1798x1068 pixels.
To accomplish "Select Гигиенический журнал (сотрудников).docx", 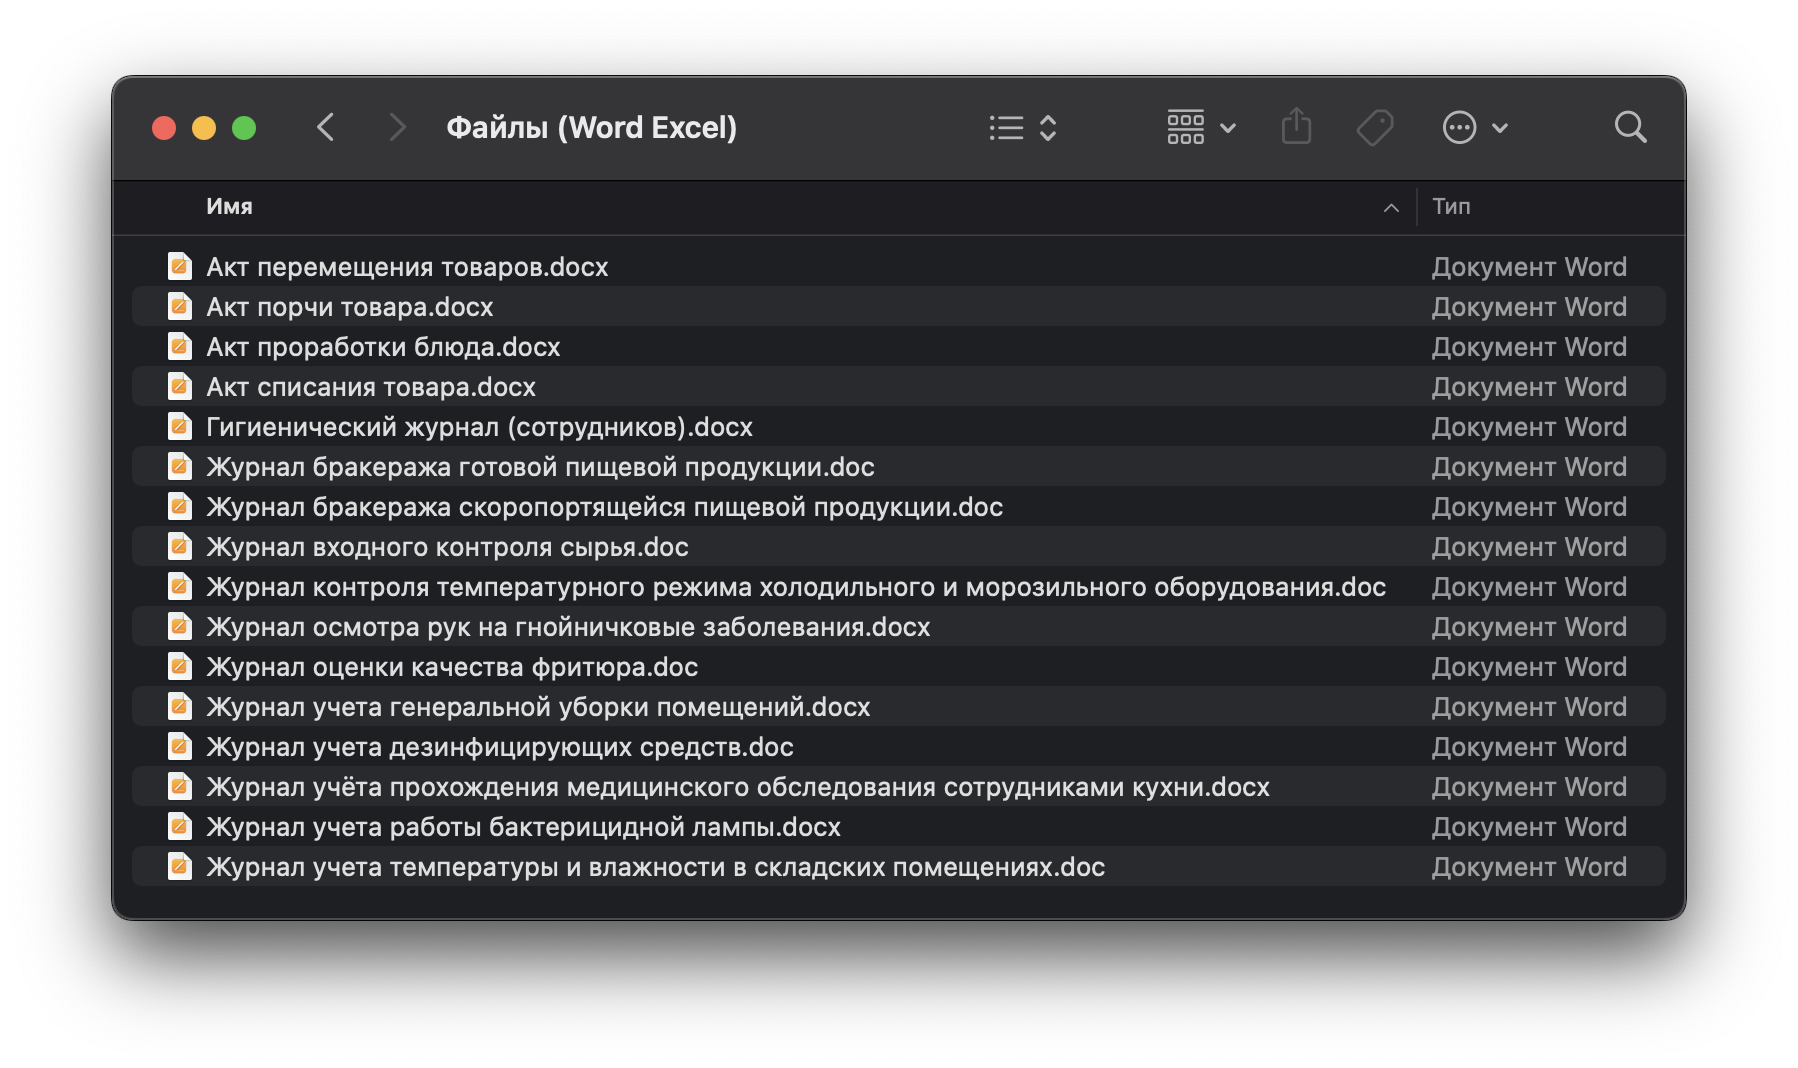I will click(x=479, y=427).
